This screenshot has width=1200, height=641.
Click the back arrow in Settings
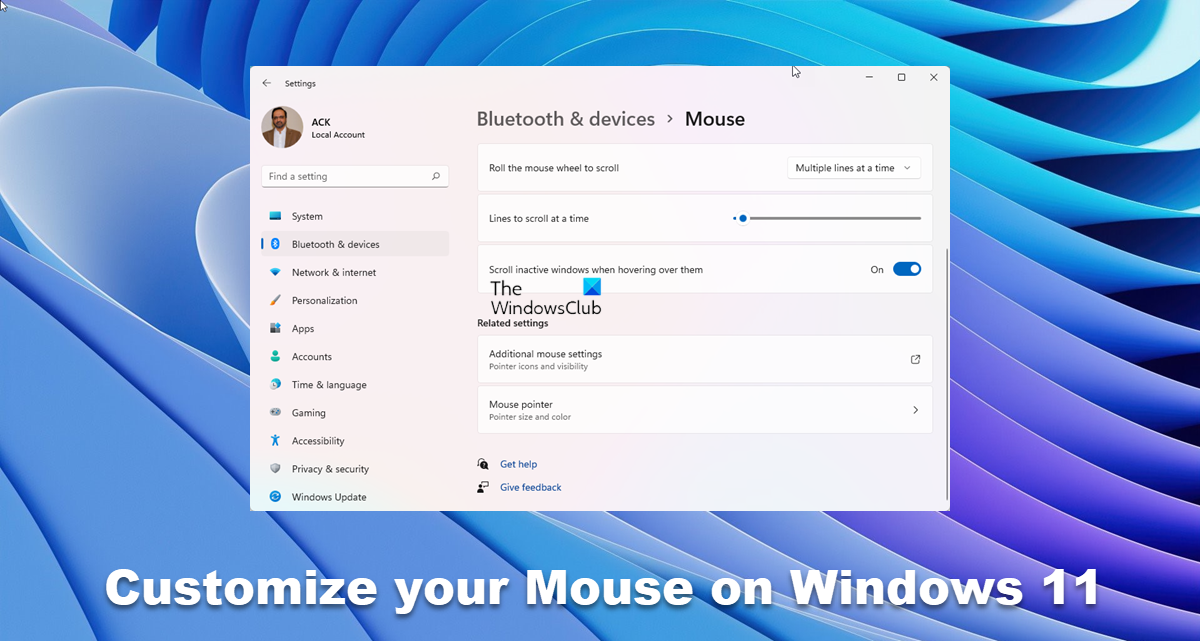[x=266, y=83]
